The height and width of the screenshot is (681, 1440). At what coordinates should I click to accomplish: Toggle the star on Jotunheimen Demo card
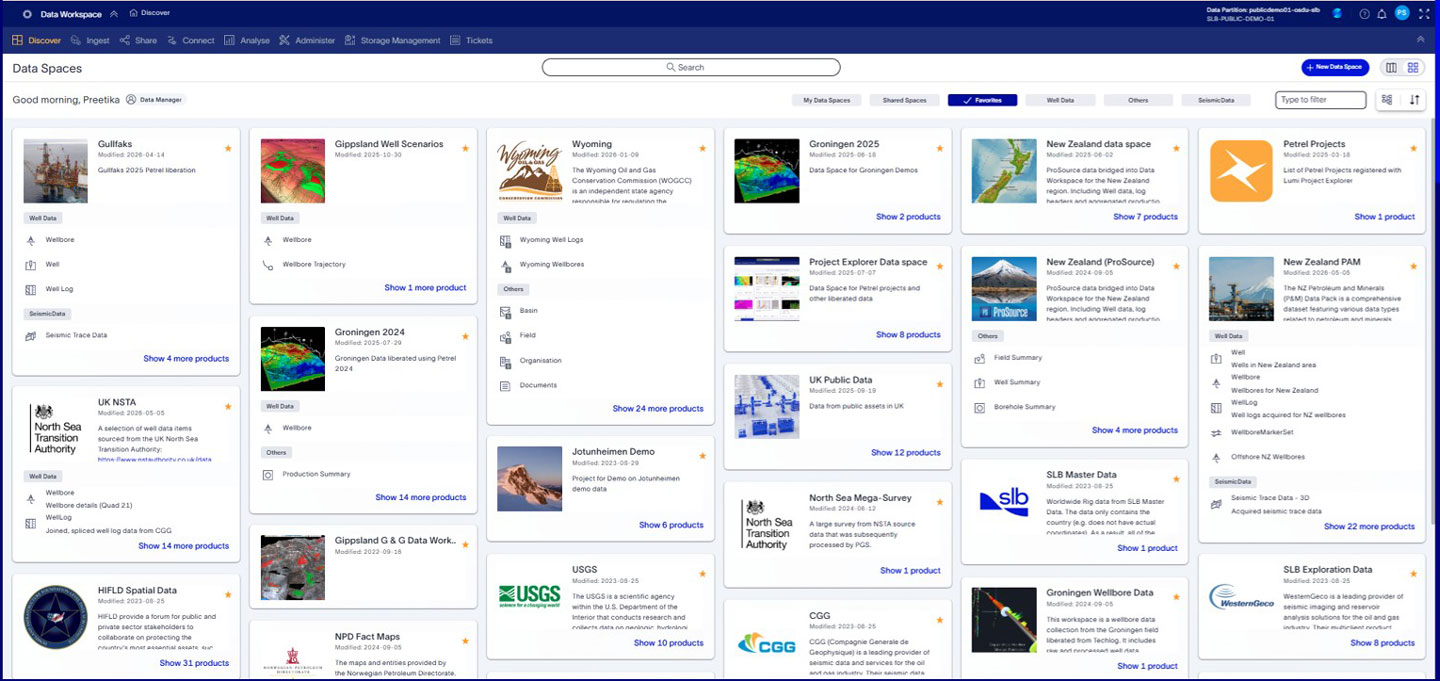(702, 456)
